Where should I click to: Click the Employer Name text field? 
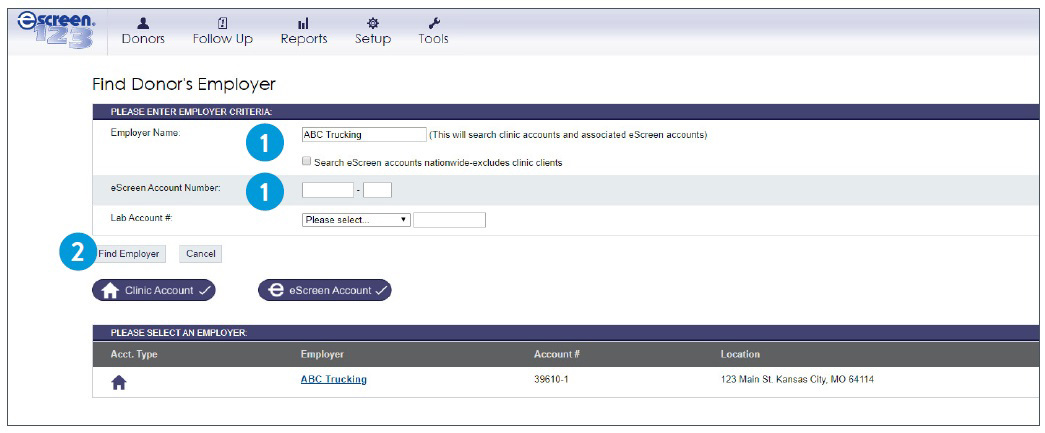point(364,135)
